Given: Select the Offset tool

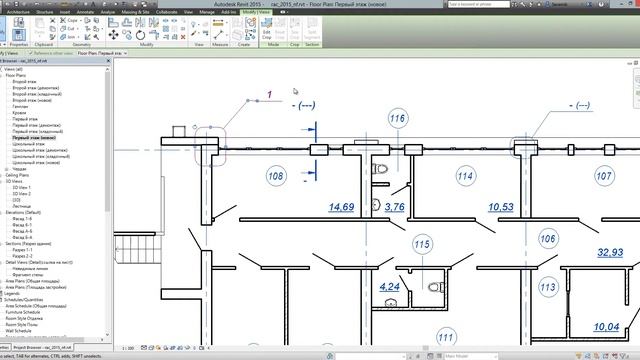Looking at the screenshot, I should tap(127, 23).
